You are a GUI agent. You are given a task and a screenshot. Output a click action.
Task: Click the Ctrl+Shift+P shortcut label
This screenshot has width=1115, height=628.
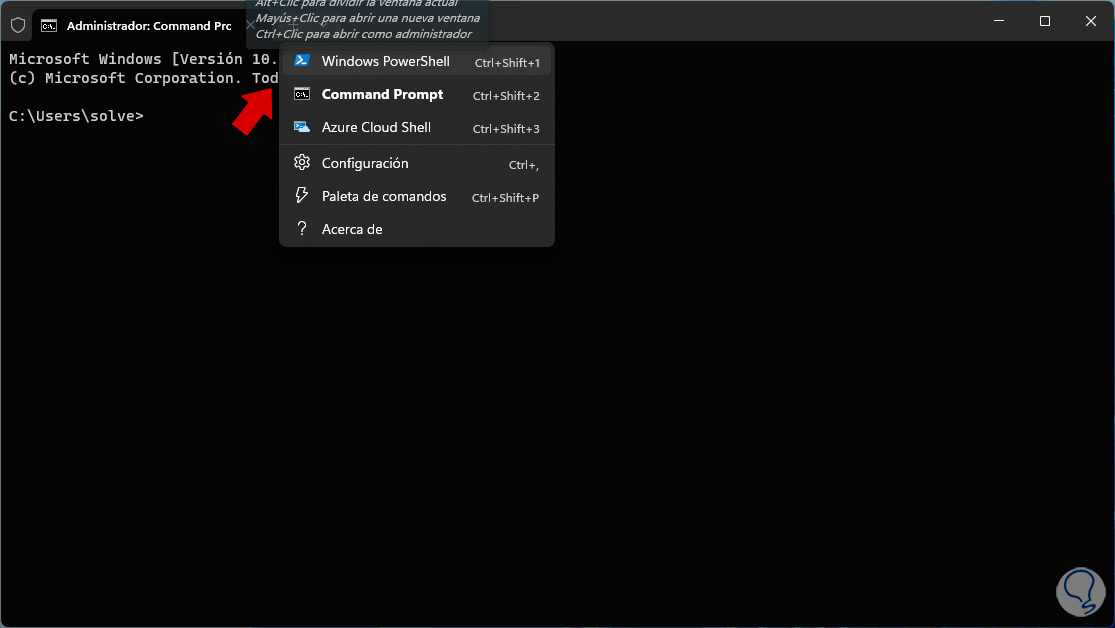[506, 198]
